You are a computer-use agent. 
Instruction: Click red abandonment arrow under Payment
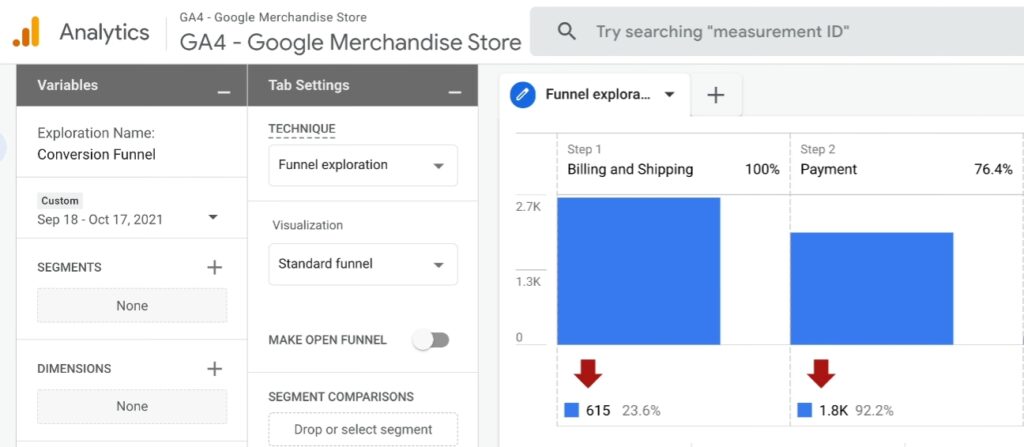click(x=821, y=374)
